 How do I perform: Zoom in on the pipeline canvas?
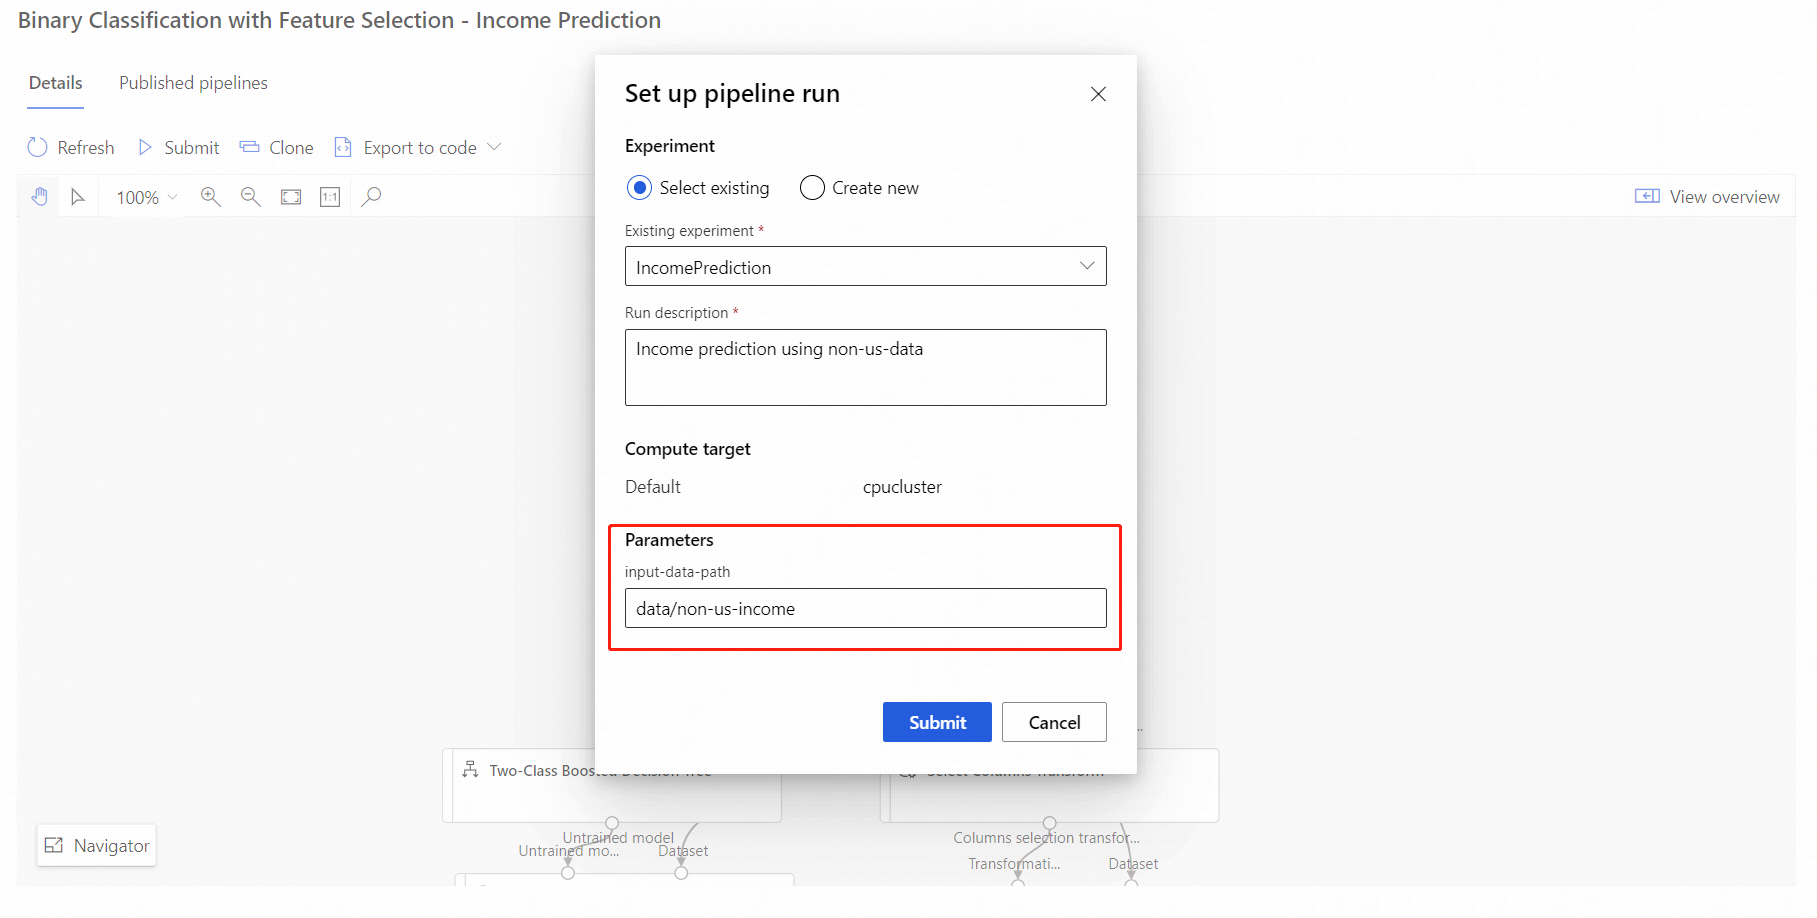click(211, 196)
